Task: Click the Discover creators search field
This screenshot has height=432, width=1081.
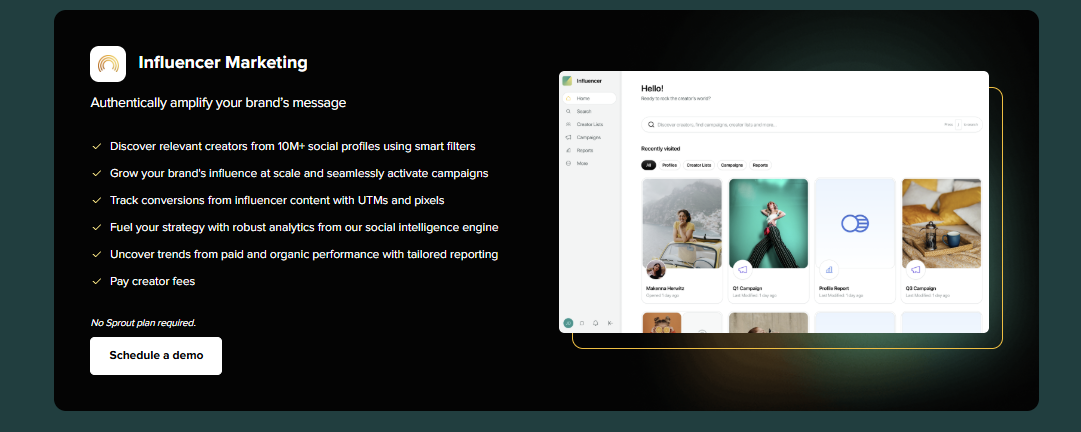Action: coord(811,125)
